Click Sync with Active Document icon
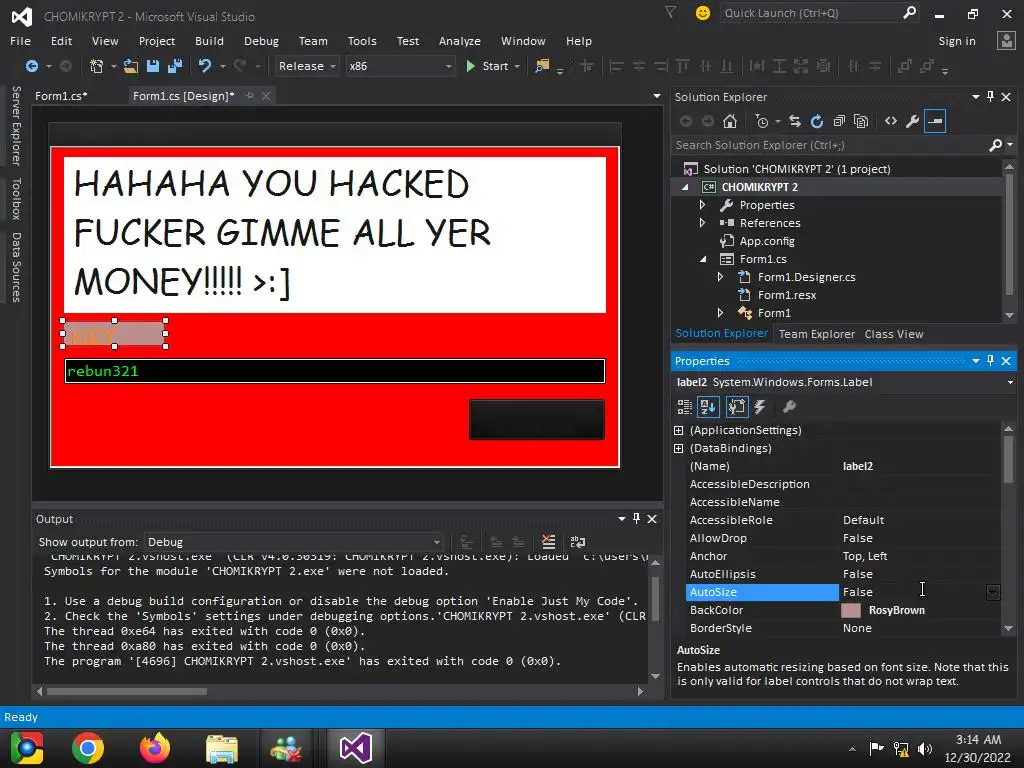The image size is (1024, 768). (x=795, y=121)
